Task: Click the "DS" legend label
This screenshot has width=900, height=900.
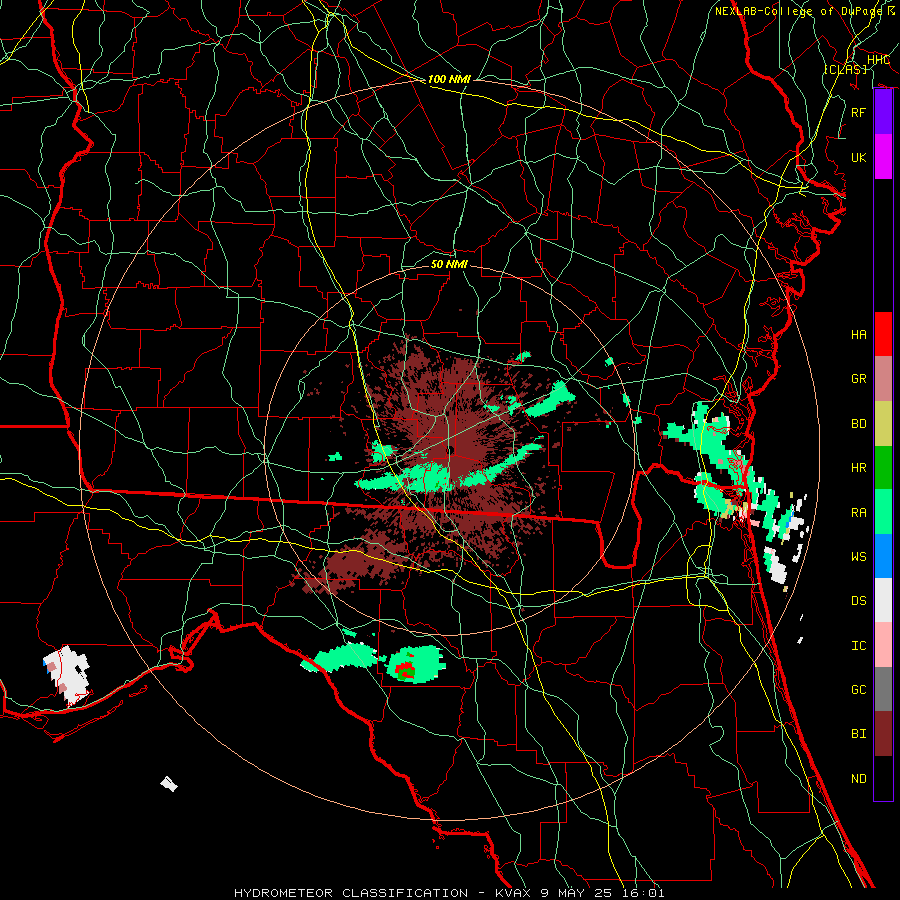Action: pos(858,601)
